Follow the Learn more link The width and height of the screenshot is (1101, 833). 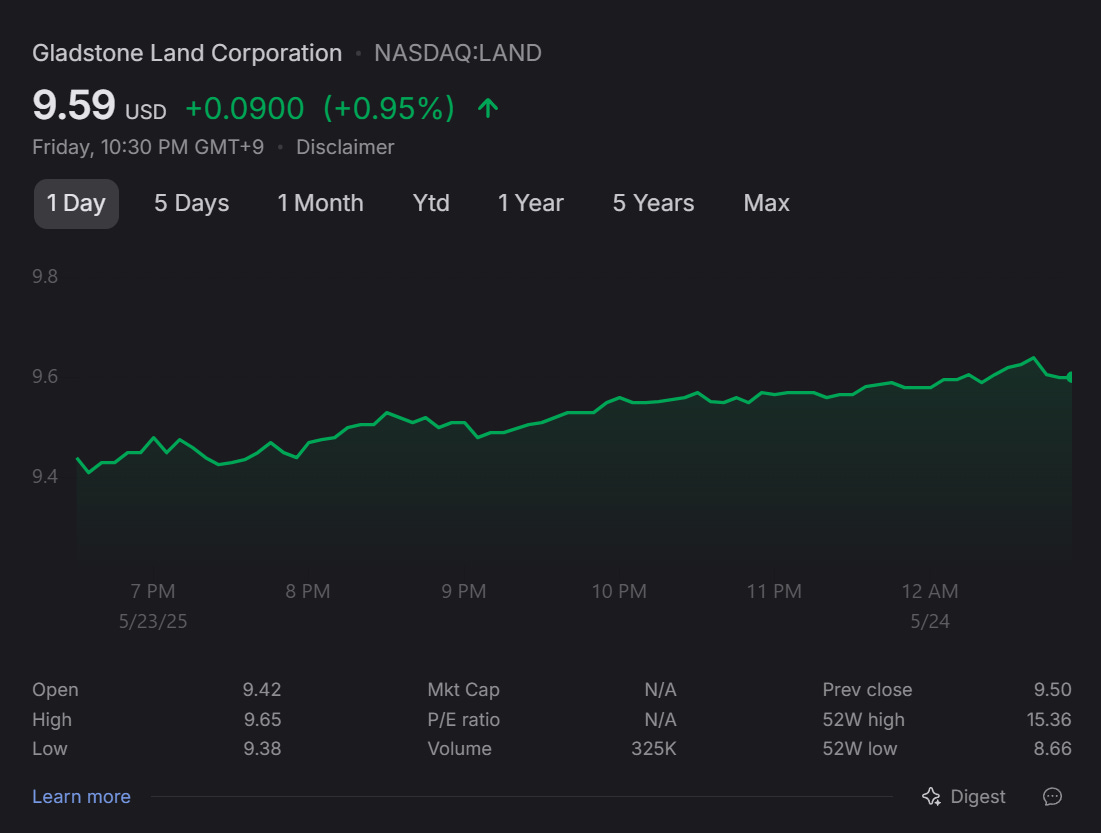point(81,796)
